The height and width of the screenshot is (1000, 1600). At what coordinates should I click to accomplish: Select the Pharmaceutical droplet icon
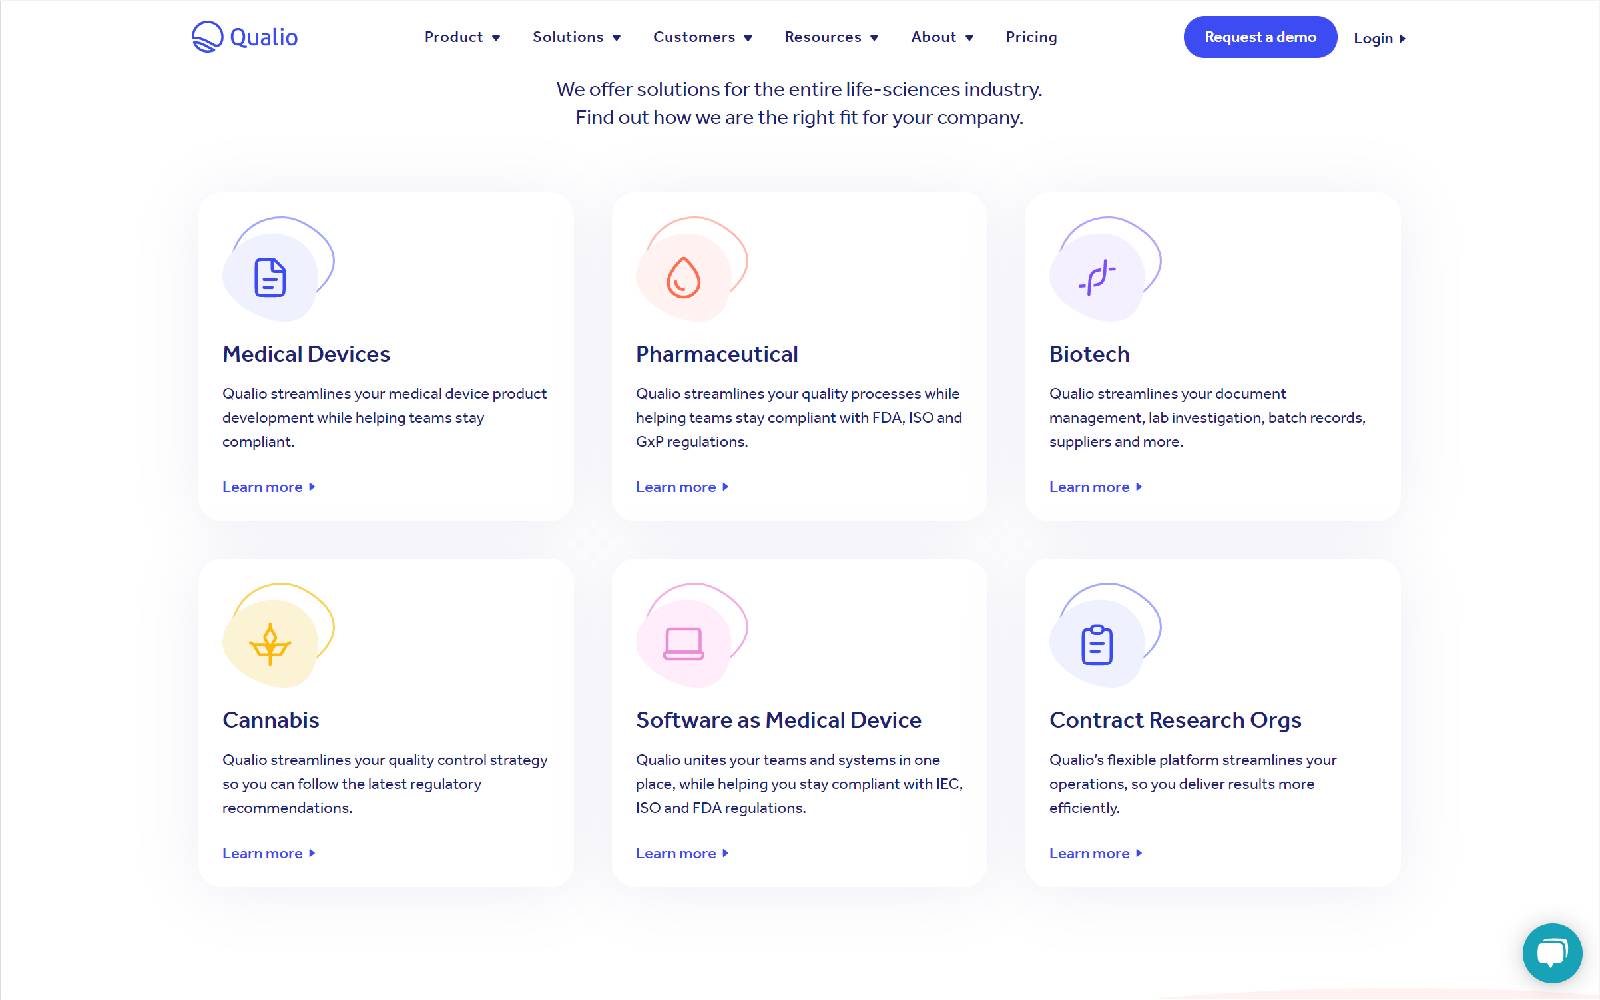click(684, 277)
